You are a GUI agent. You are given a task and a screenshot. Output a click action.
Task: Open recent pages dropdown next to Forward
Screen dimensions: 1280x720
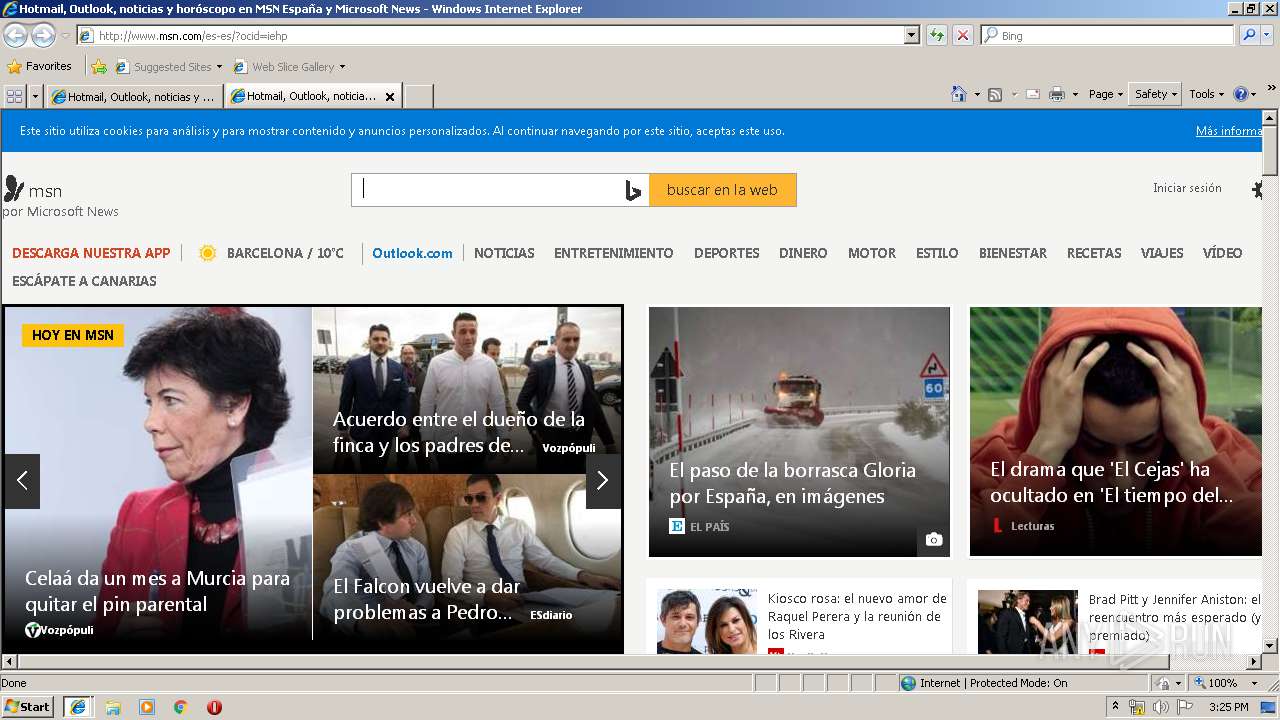[x=66, y=36]
